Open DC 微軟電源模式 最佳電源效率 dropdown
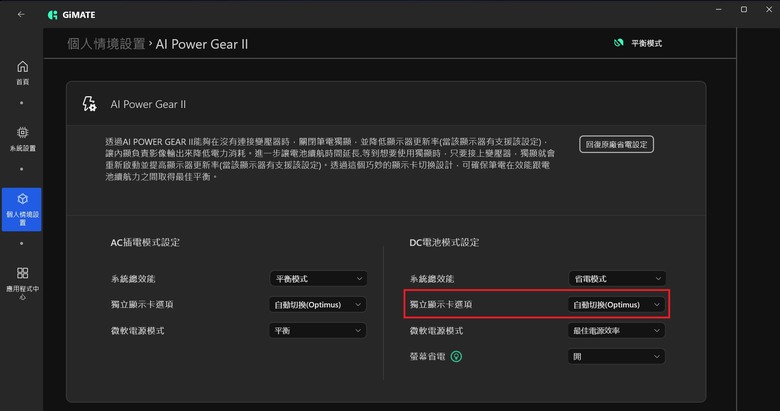780x411 pixels. point(617,330)
